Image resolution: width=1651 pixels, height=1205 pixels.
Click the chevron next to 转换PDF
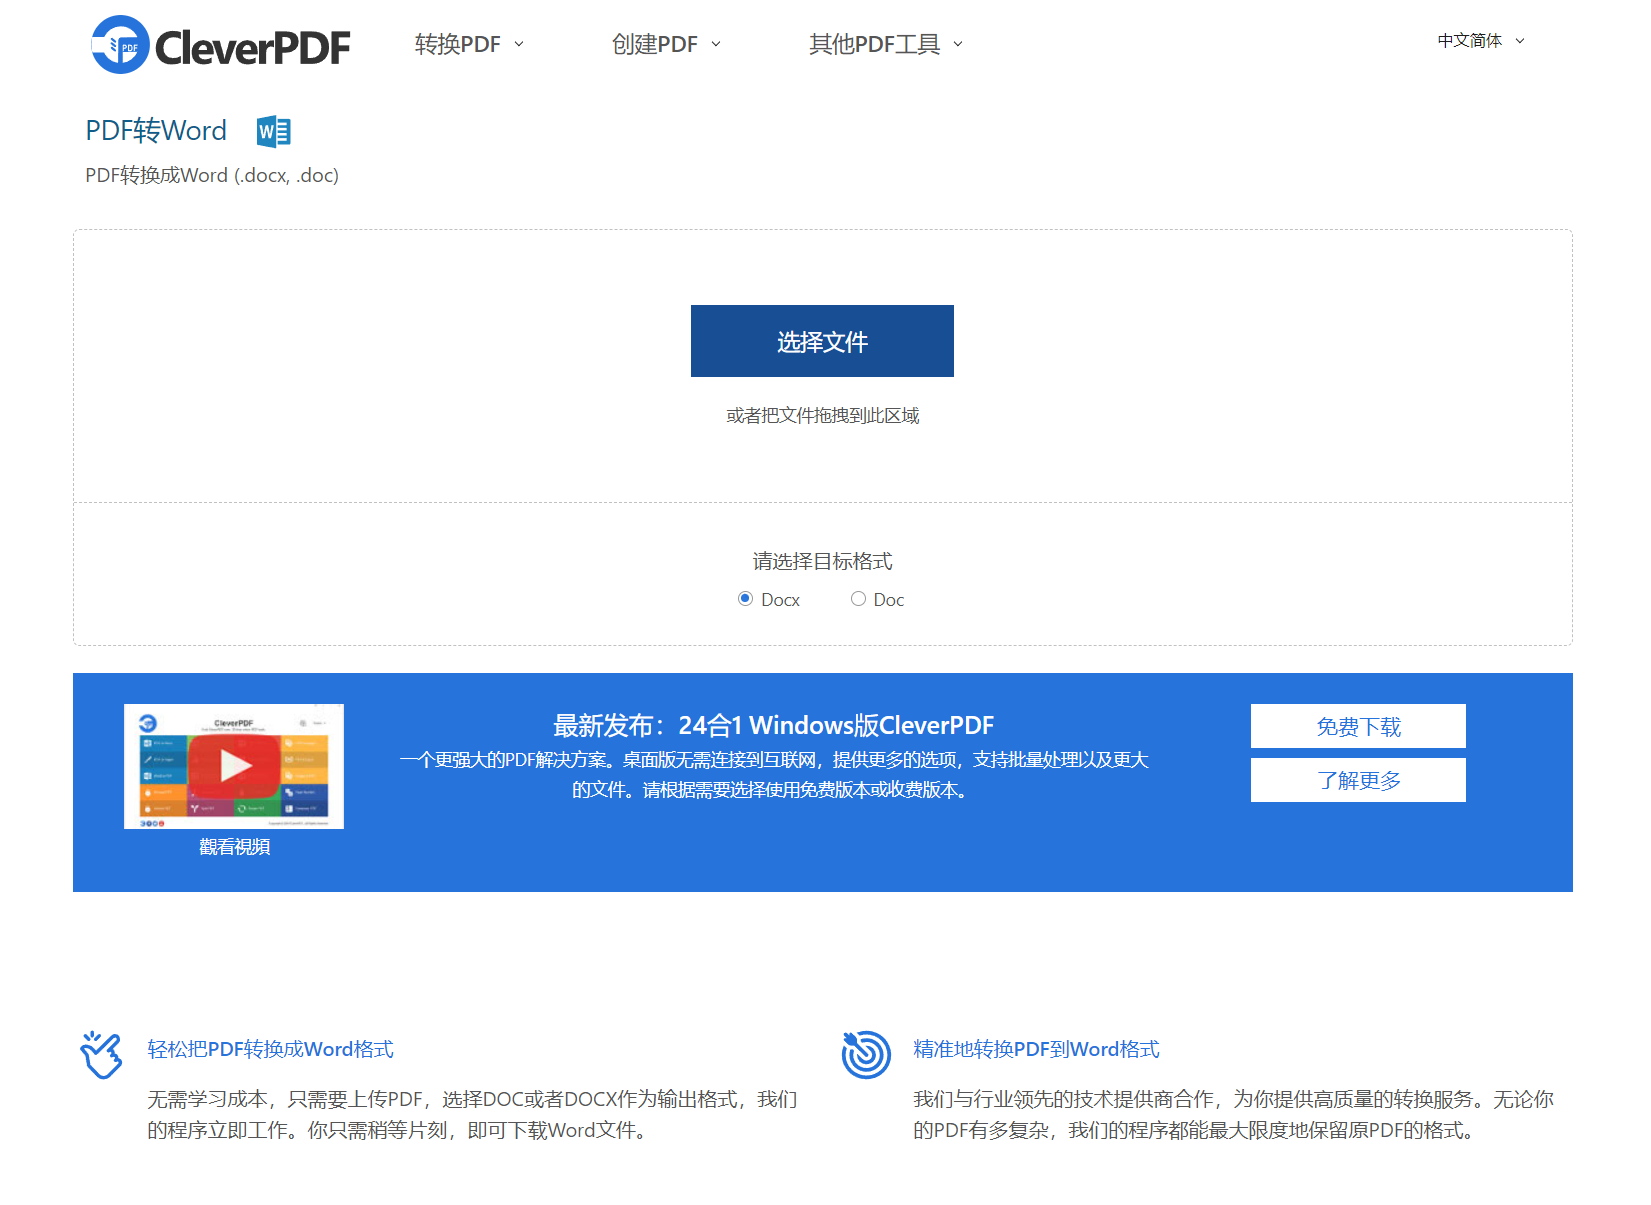click(518, 44)
